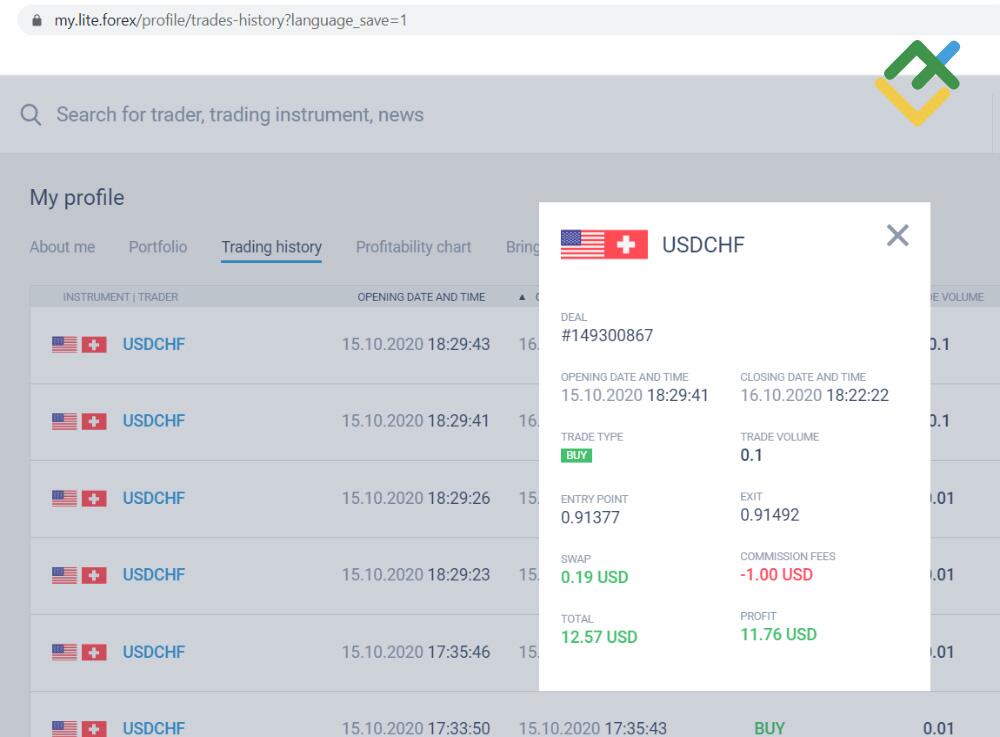
Task: Sort by the Instrument | Trader column header
Action: (120, 297)
